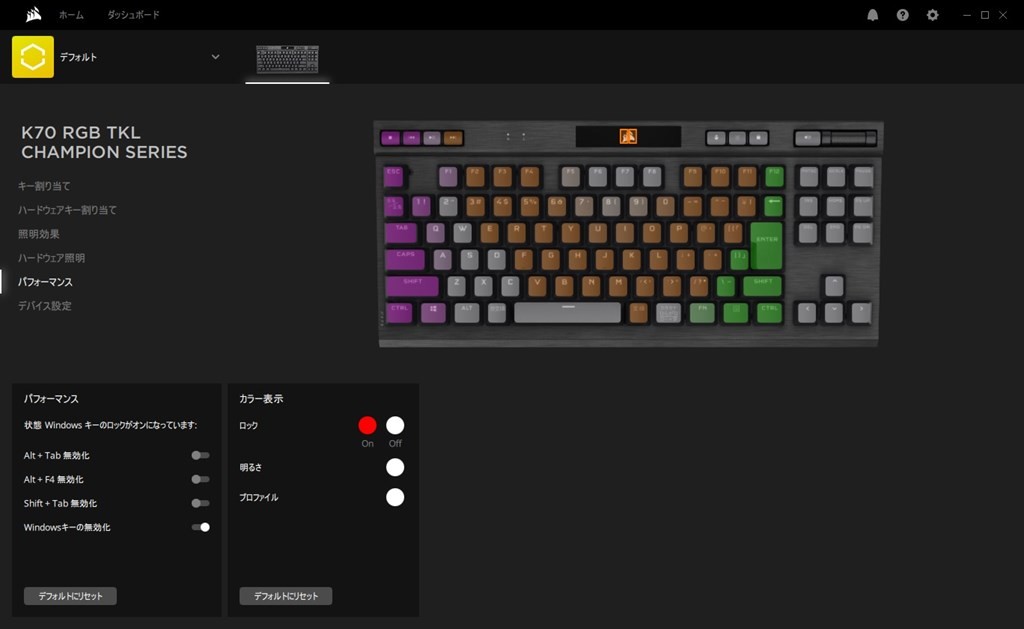Click the right arrow key on keyboard
The width and height of the screenshot is (1024, 629).
click(x=861, y=312)
